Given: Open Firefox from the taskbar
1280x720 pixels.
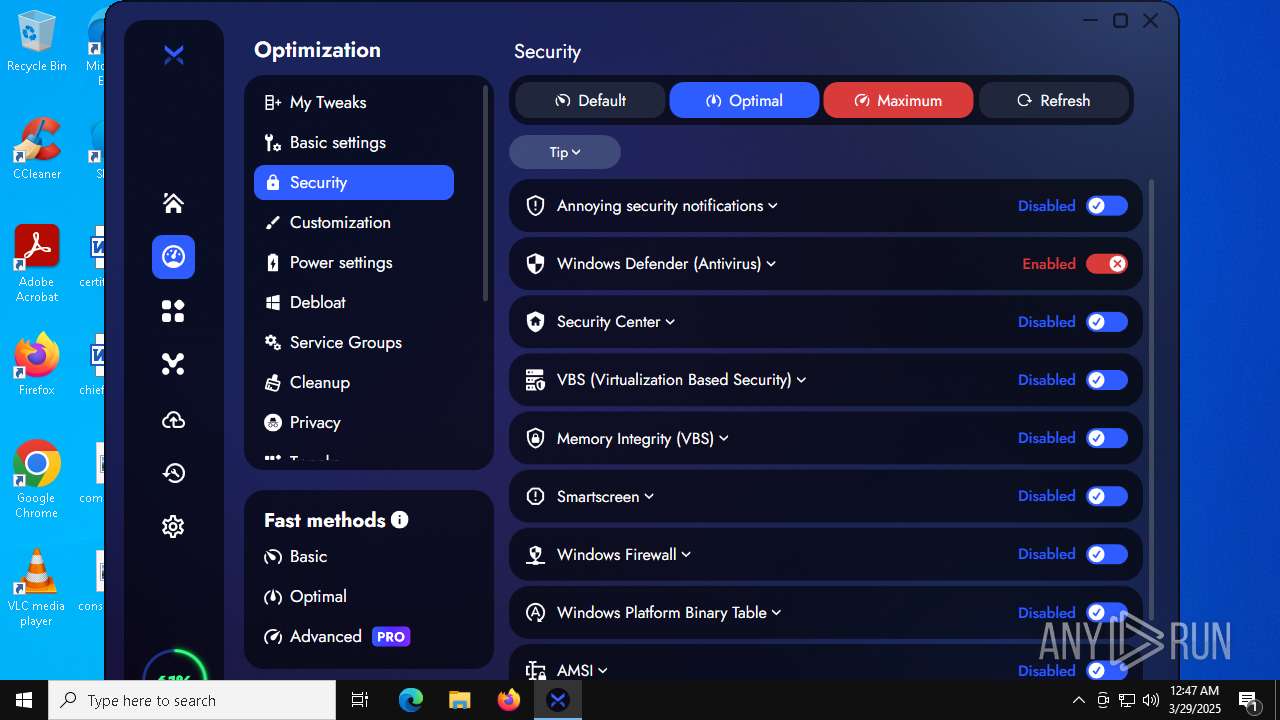Looking at the screenshot, I should point(509,700).
